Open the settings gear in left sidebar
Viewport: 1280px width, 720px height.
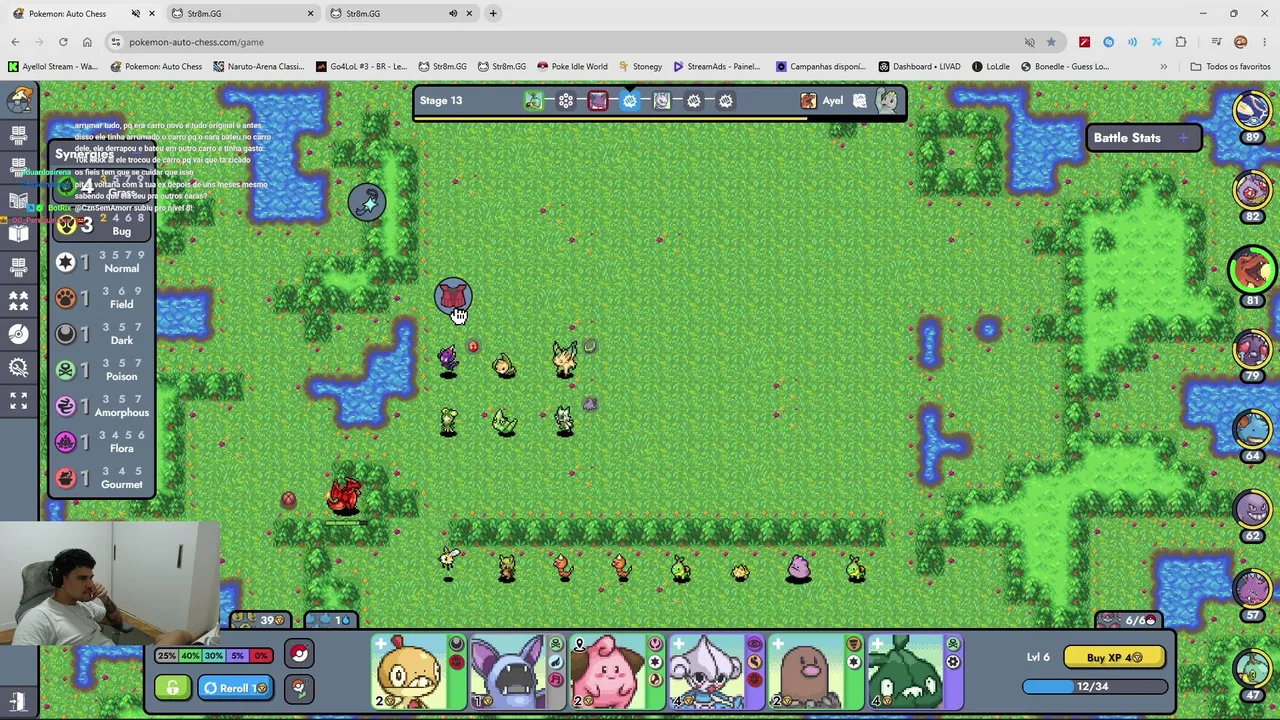pyautogui.click(x=18, y=368)
